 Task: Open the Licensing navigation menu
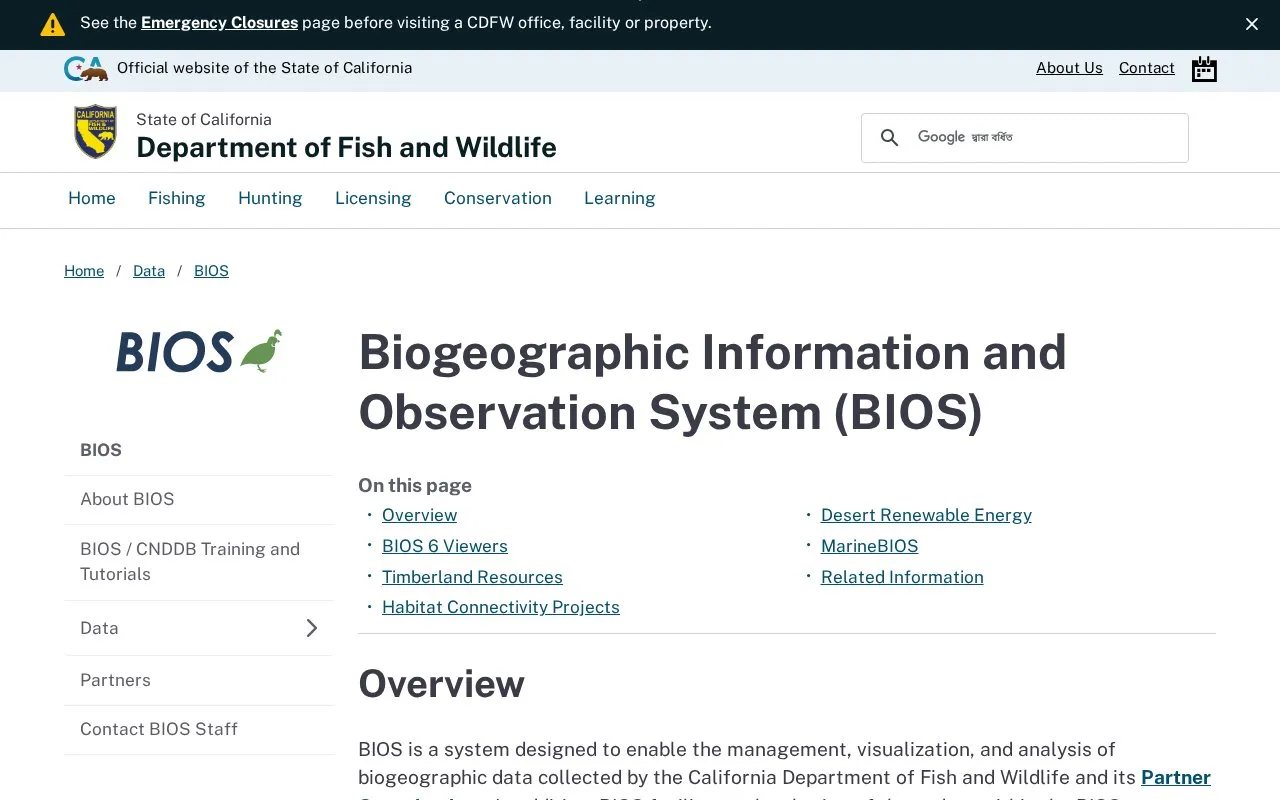[373, 198]
